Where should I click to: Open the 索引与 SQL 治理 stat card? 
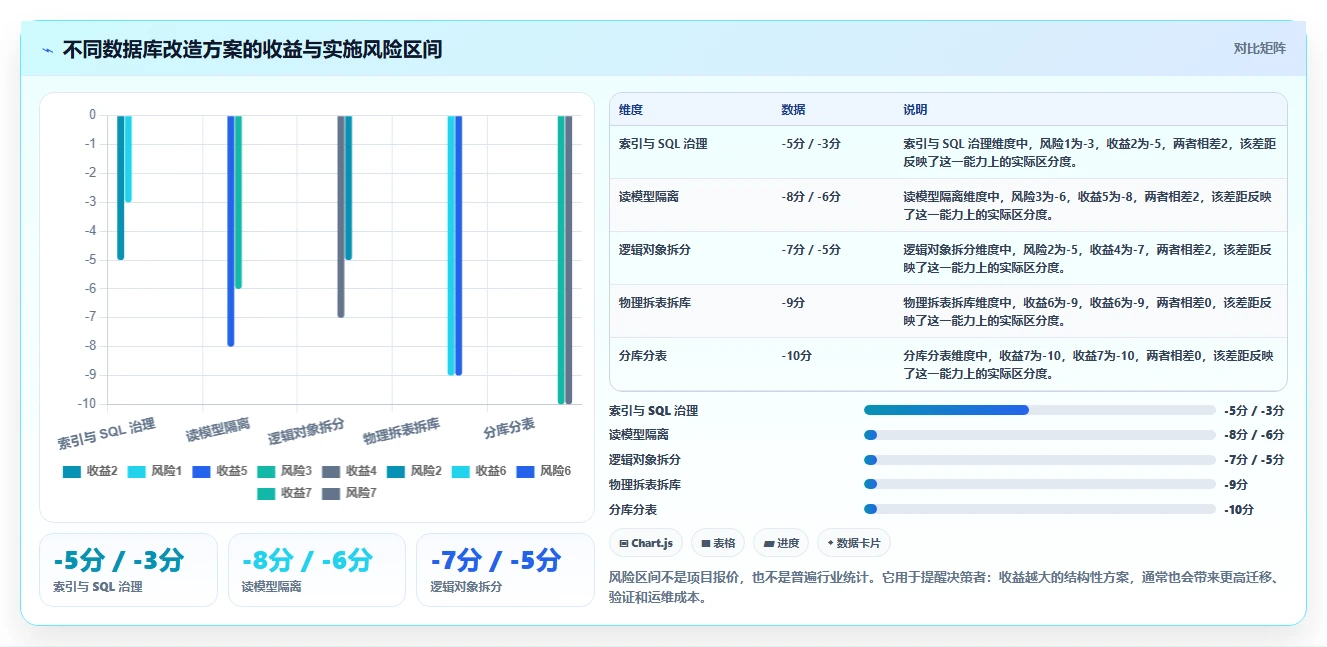pos(128,570)
